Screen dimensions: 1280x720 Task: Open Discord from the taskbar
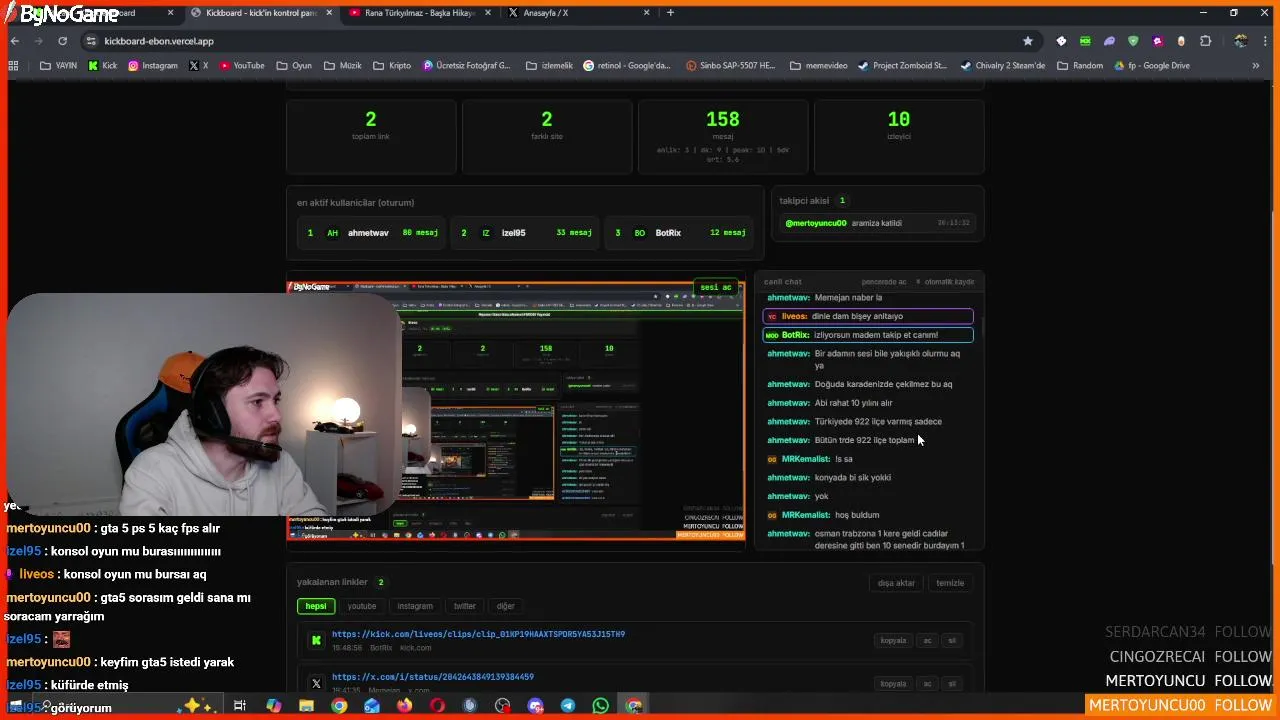pos(535,706)
